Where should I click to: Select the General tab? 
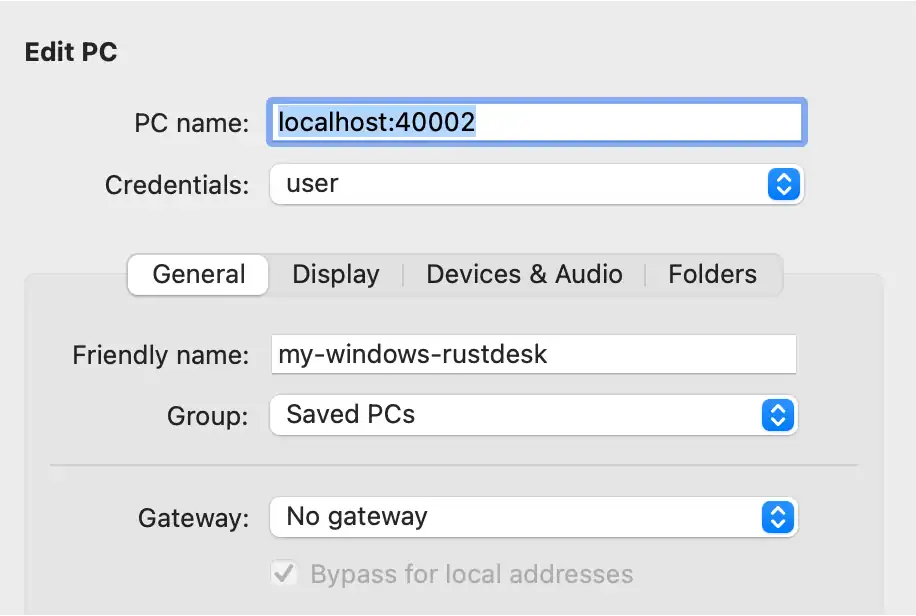coord(197,274)
